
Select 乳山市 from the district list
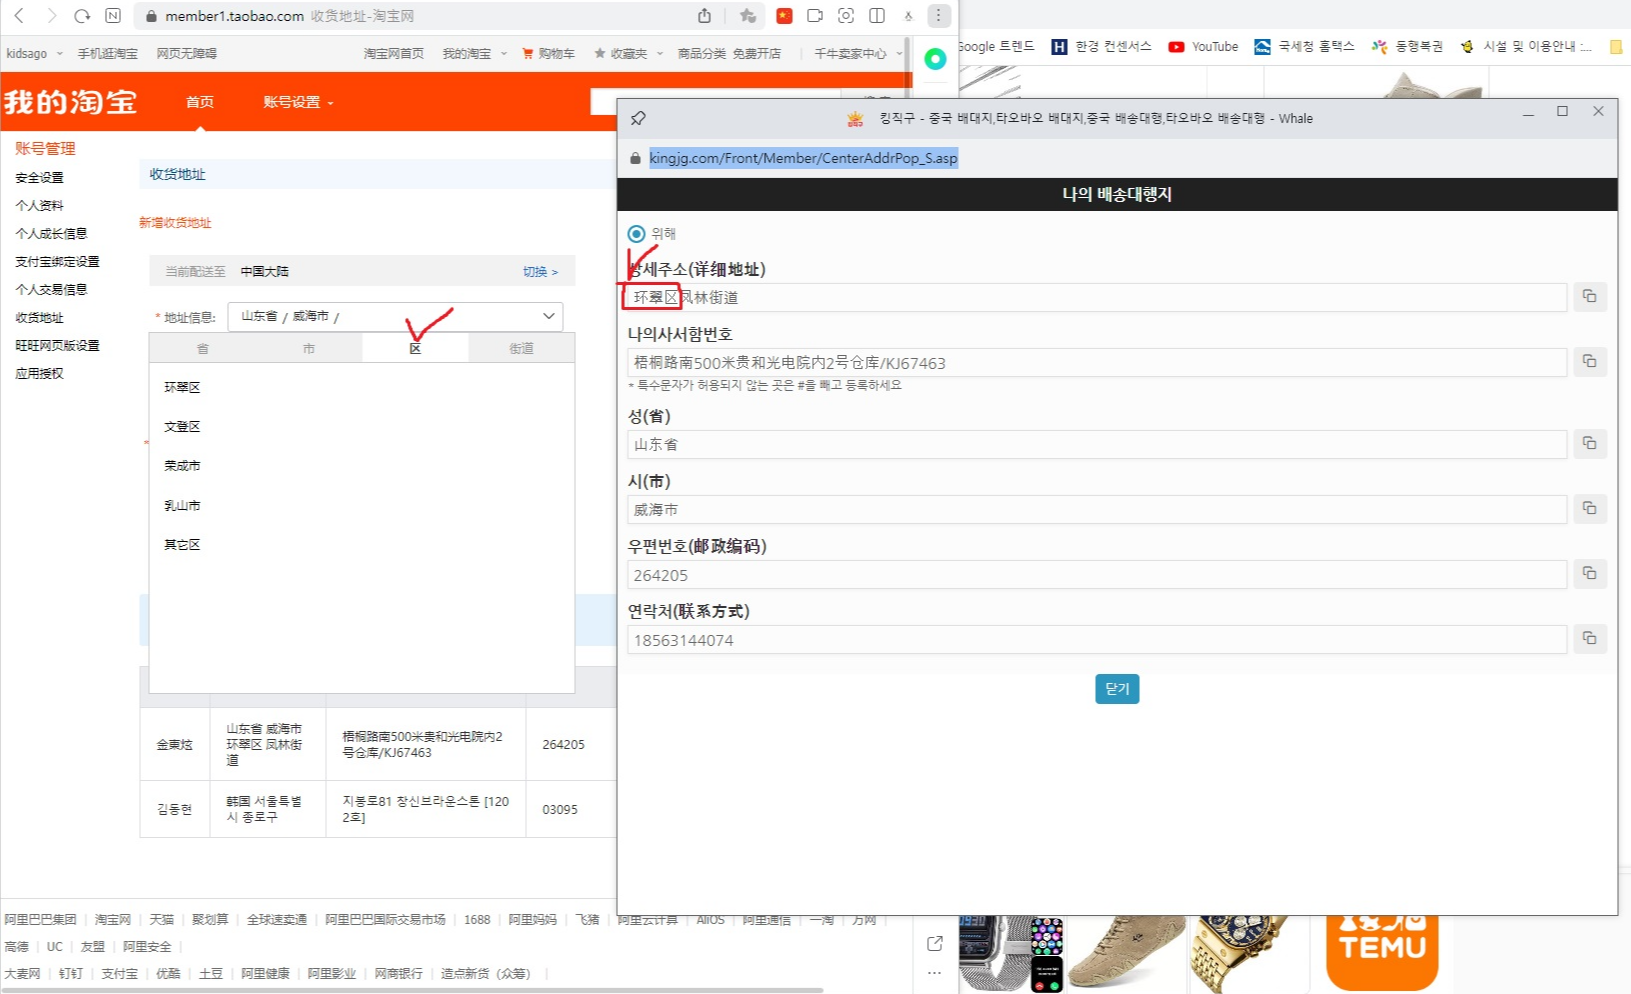pyautogui.click(x=182, y=505)
